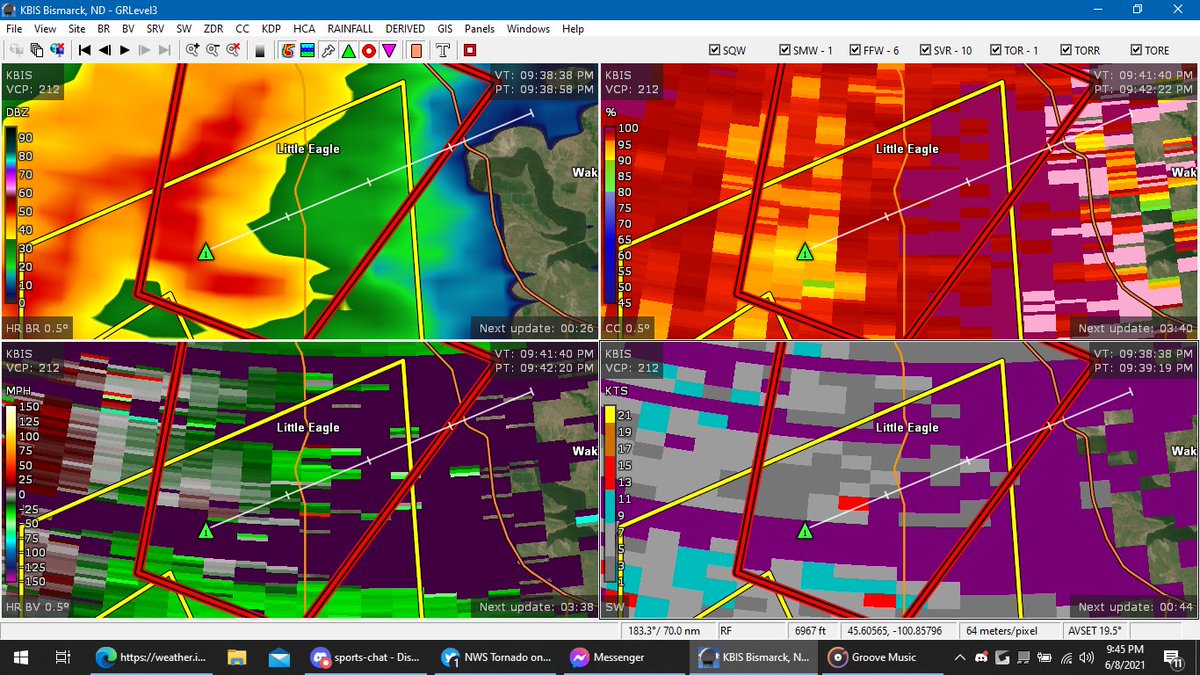Open the GIS menu
The height and width of the screenshot is (675, 1200).
(444, 29)
